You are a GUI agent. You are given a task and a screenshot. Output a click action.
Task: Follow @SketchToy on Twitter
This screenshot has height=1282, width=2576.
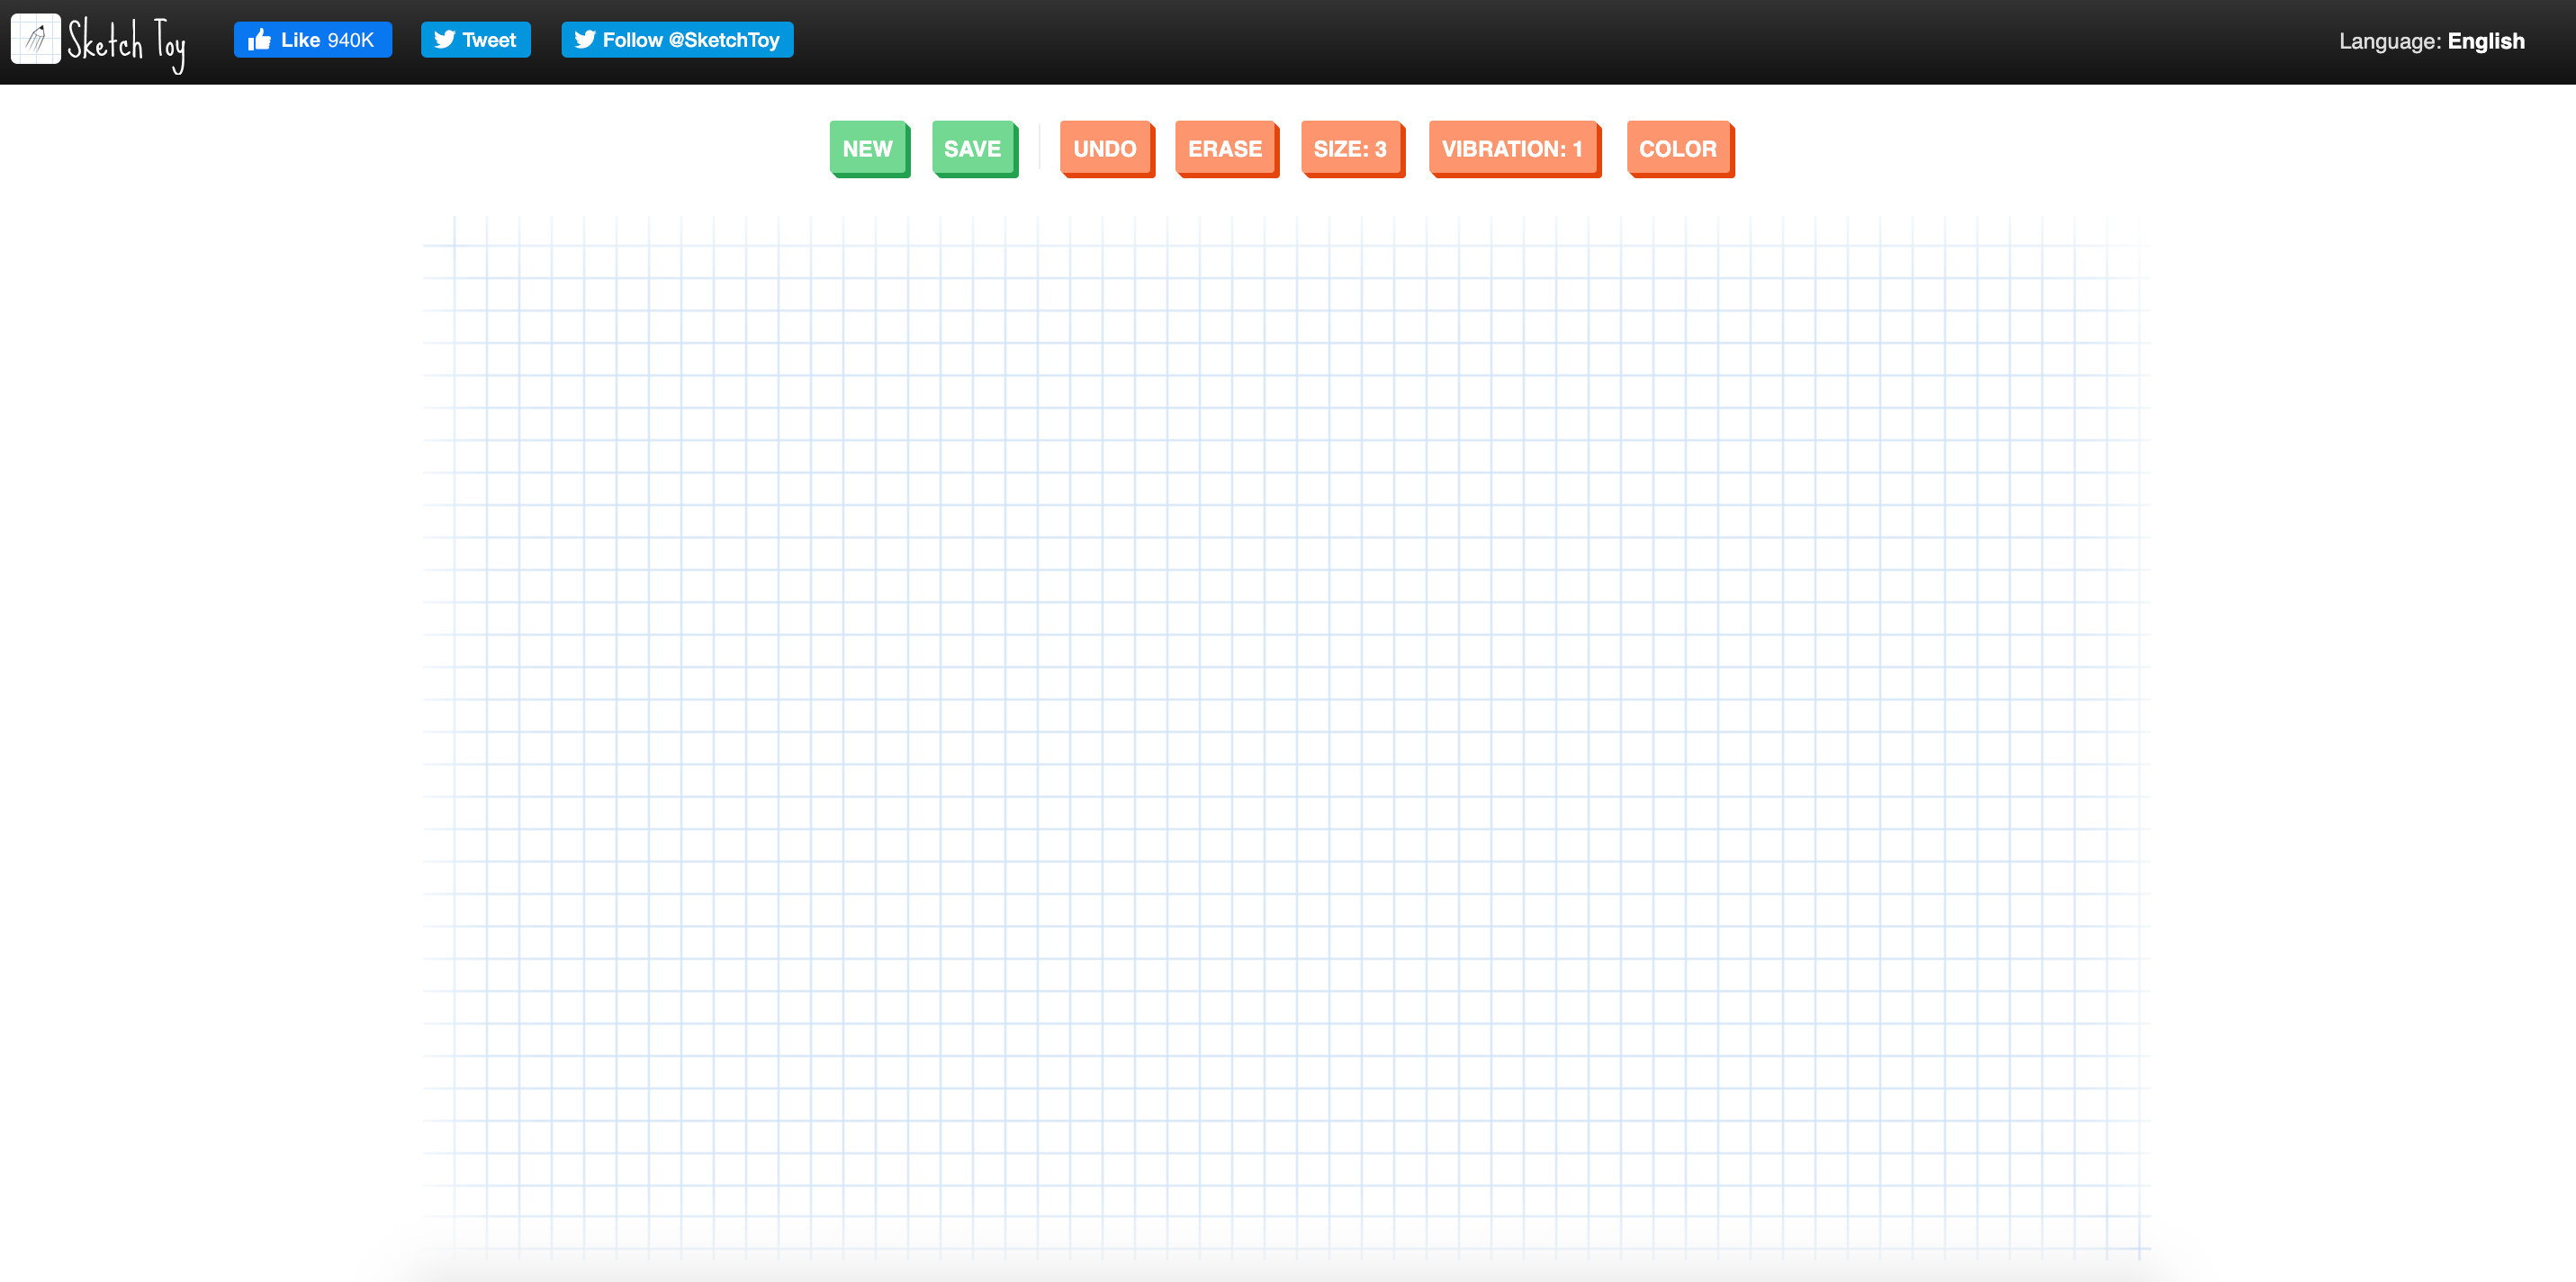(677, 40)
